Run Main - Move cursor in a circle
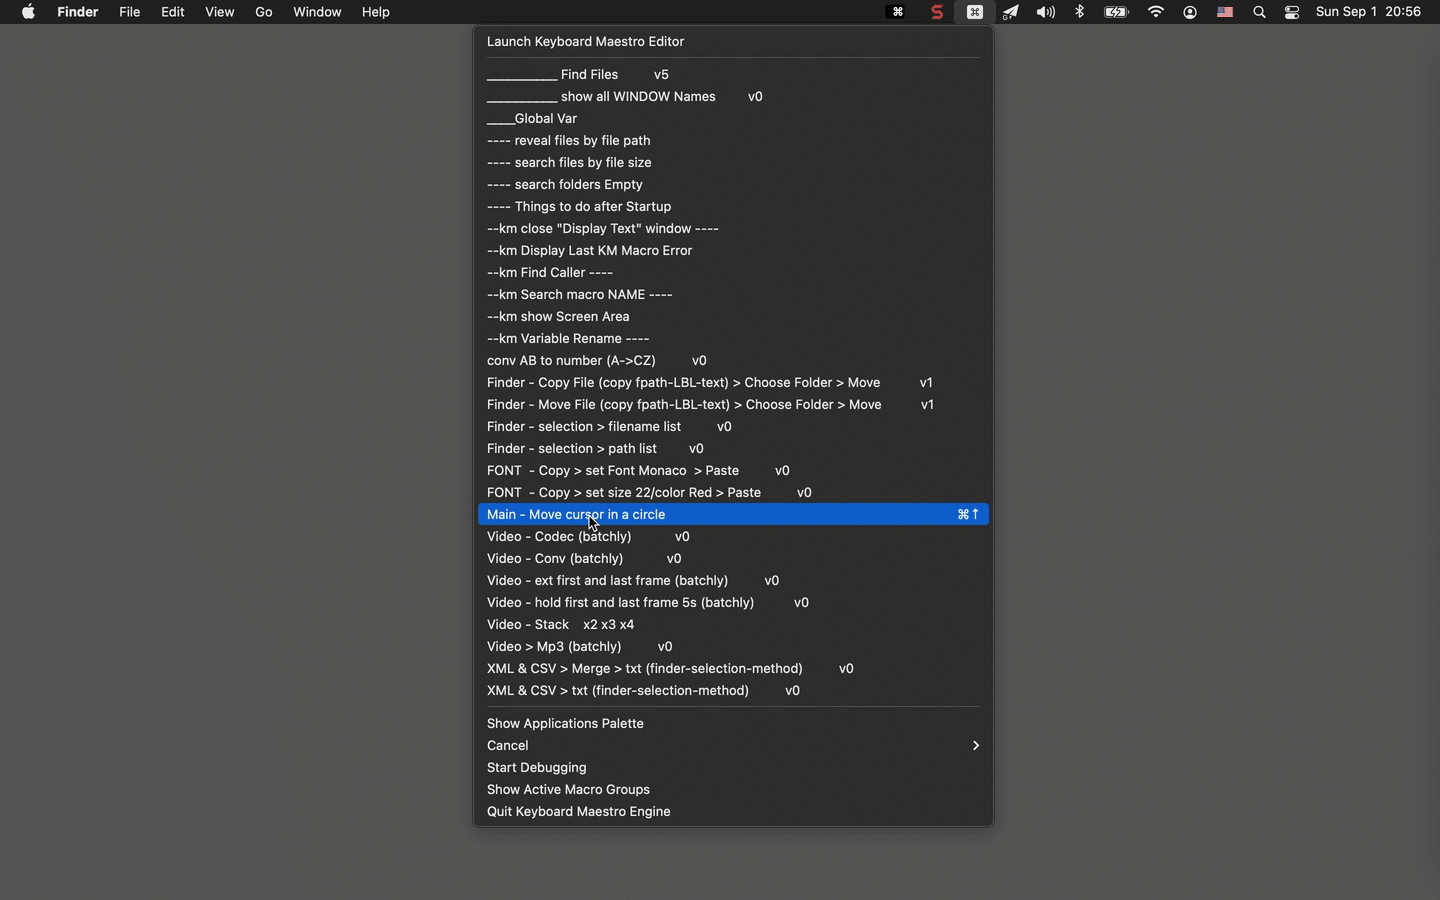Image resolution: width=1440 pixels, height=900 pixels. coord(733,515)
